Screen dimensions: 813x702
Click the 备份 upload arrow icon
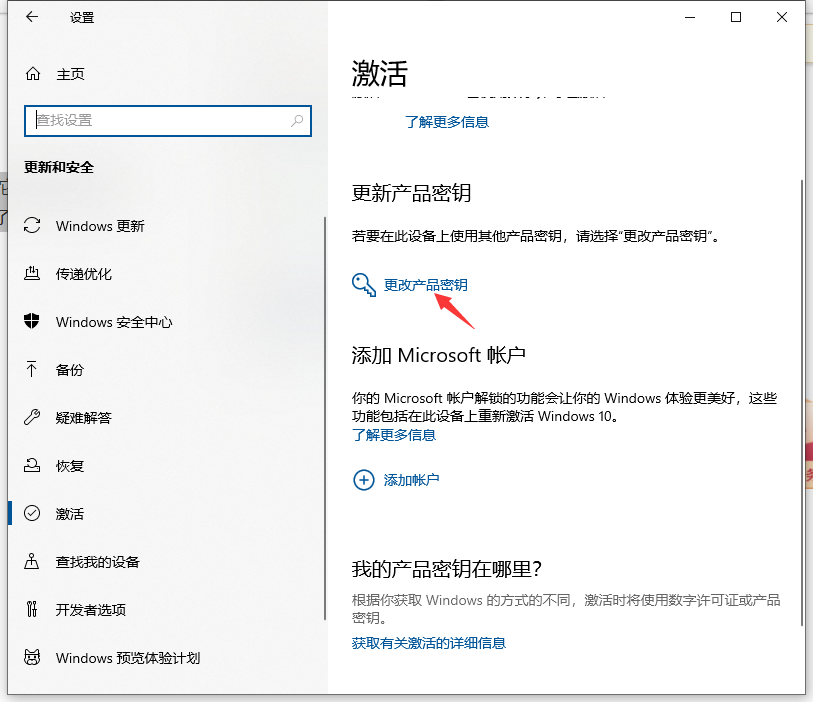pos(33,370)
